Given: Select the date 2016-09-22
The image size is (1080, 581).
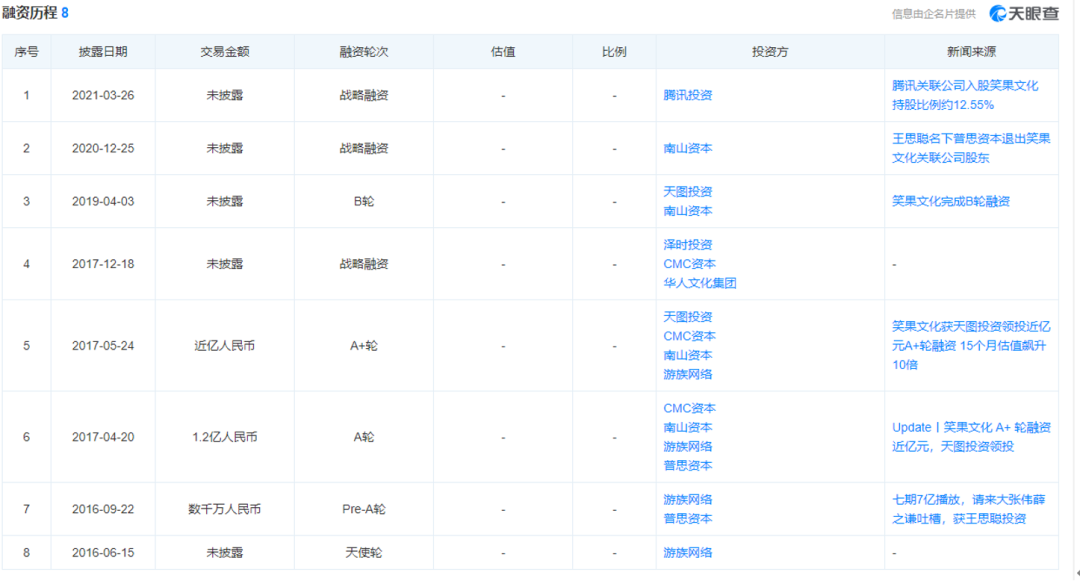Looking at the screenshot, I should 103,509.
